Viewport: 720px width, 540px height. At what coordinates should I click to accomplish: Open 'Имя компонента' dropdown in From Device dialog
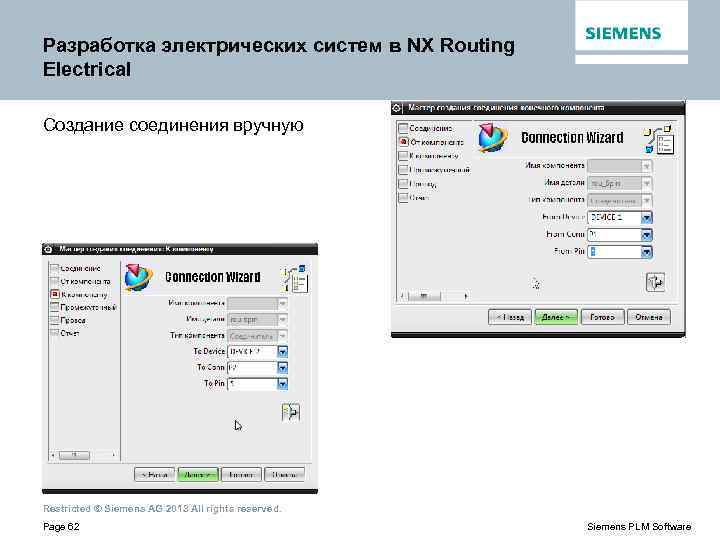pos(647,166)
